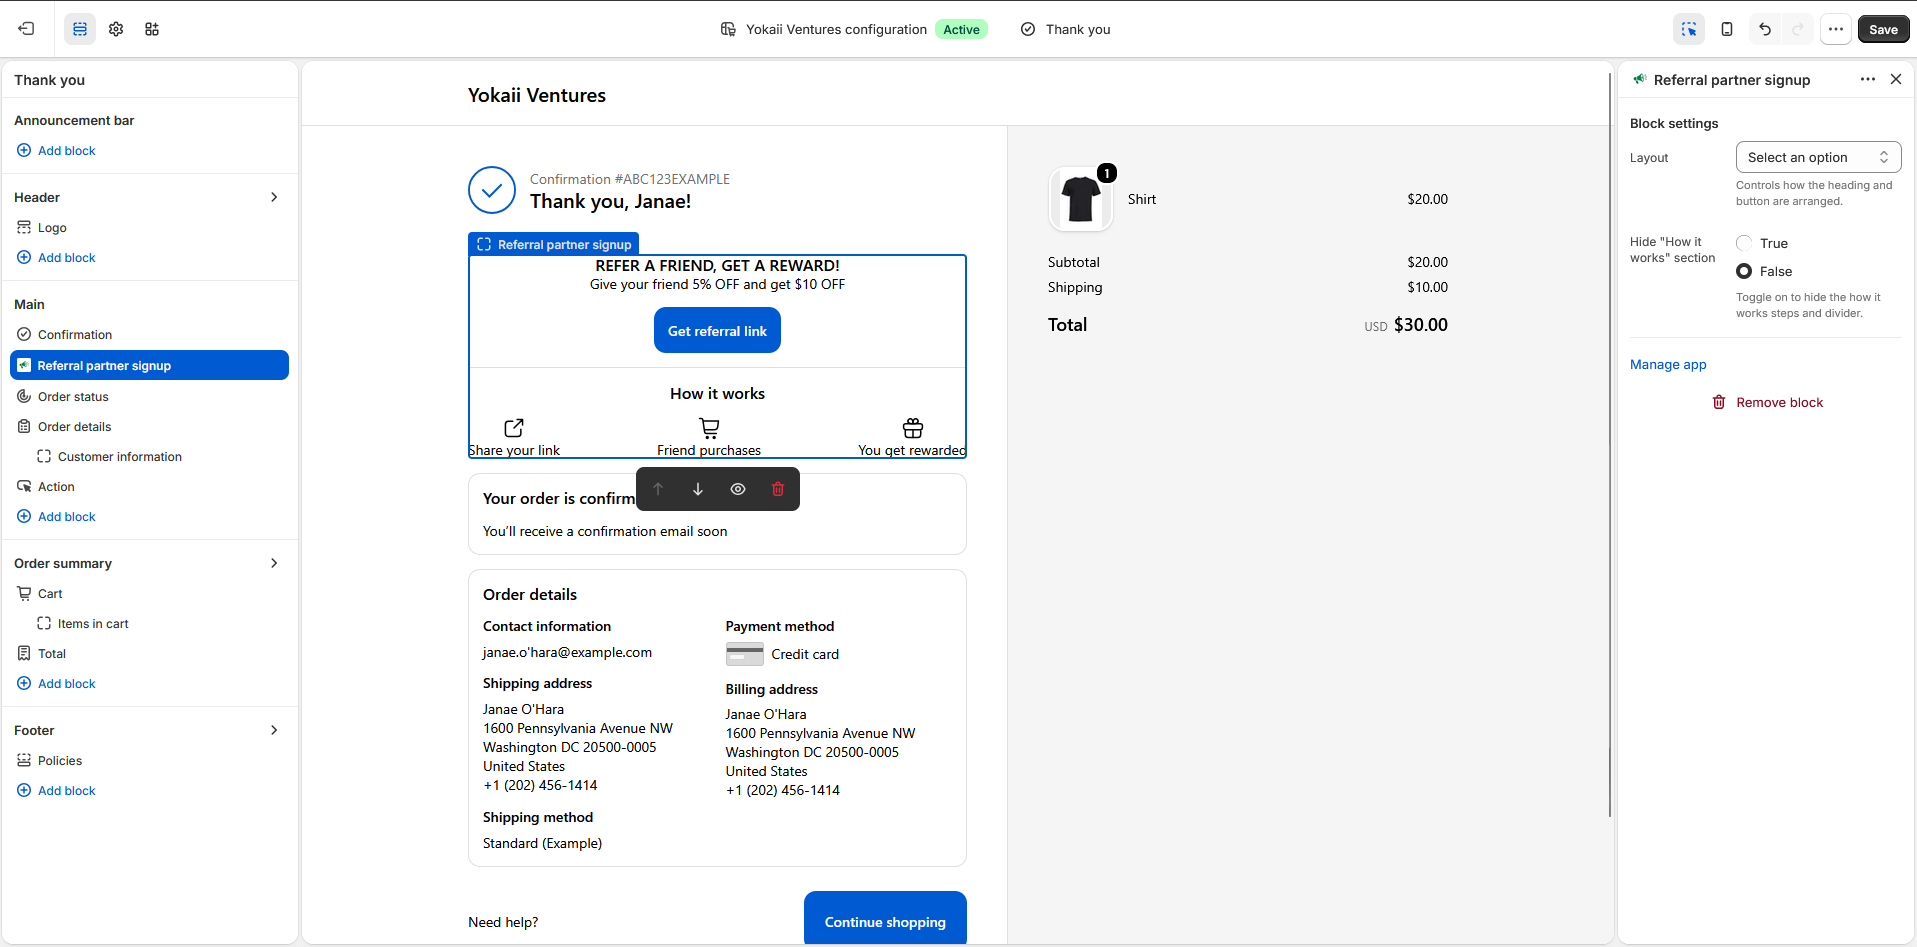
Task: Click the Save button
Action: [x=1883, y=29]
